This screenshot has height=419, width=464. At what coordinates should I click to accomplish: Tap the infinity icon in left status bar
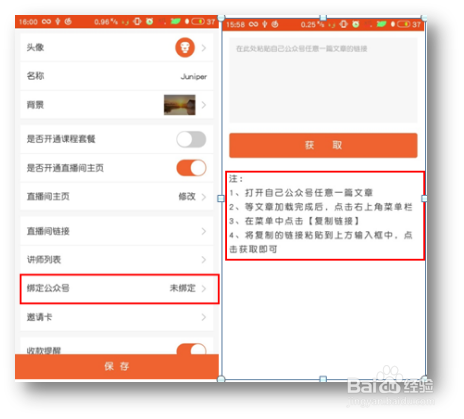pyautogui.click(x=46, y=22)
